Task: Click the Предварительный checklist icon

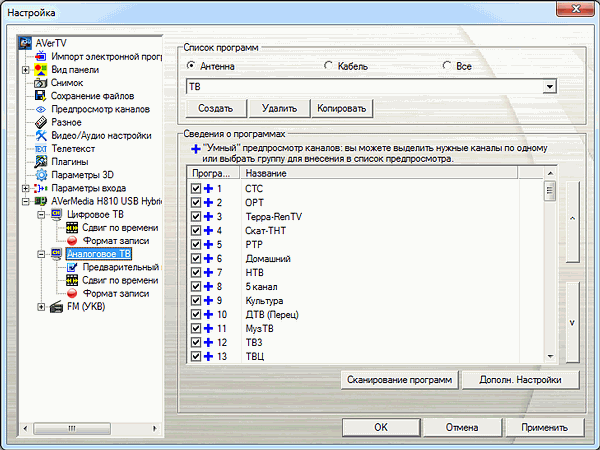Action: pos(72,267)
